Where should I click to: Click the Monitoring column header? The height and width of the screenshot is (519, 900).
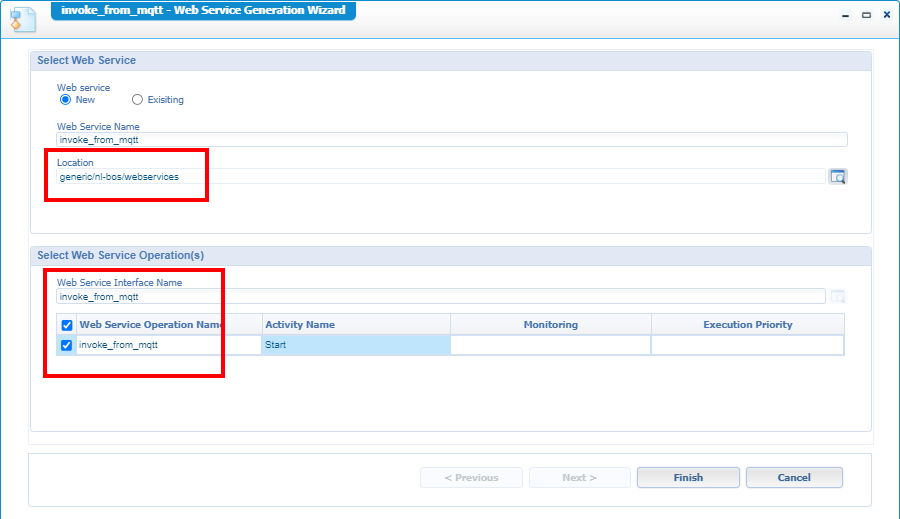(551, 325)
